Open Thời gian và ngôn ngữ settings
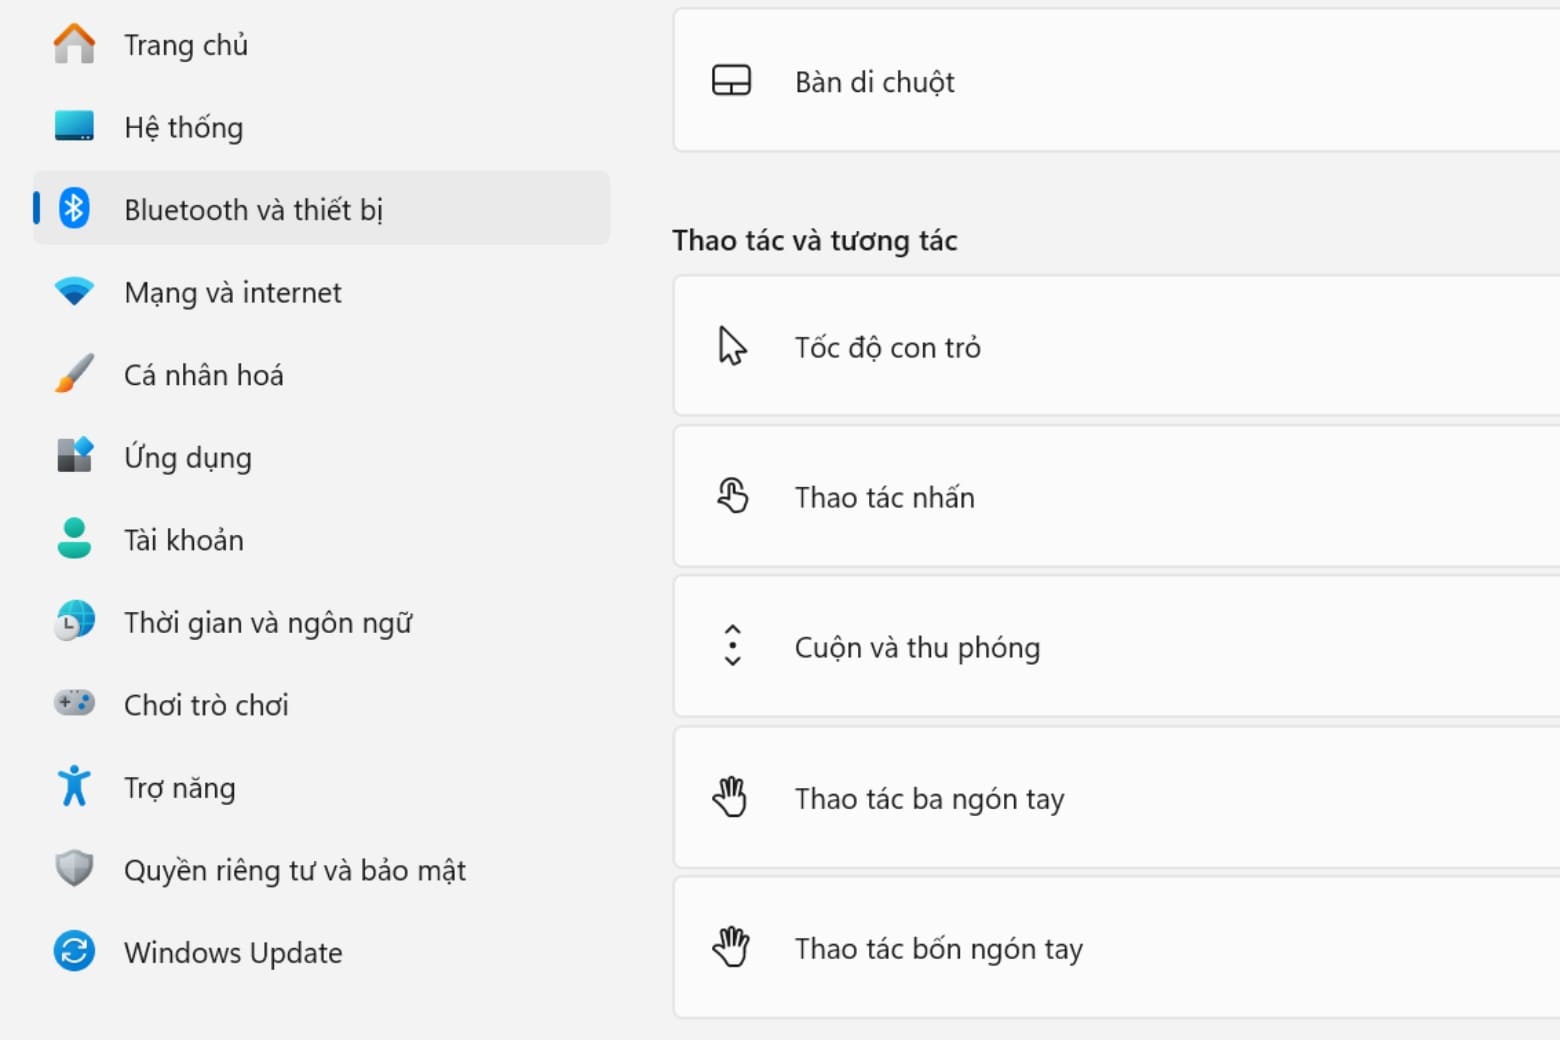Image resolution: width=1560 pixels, height=1040 pixels. 268,623
